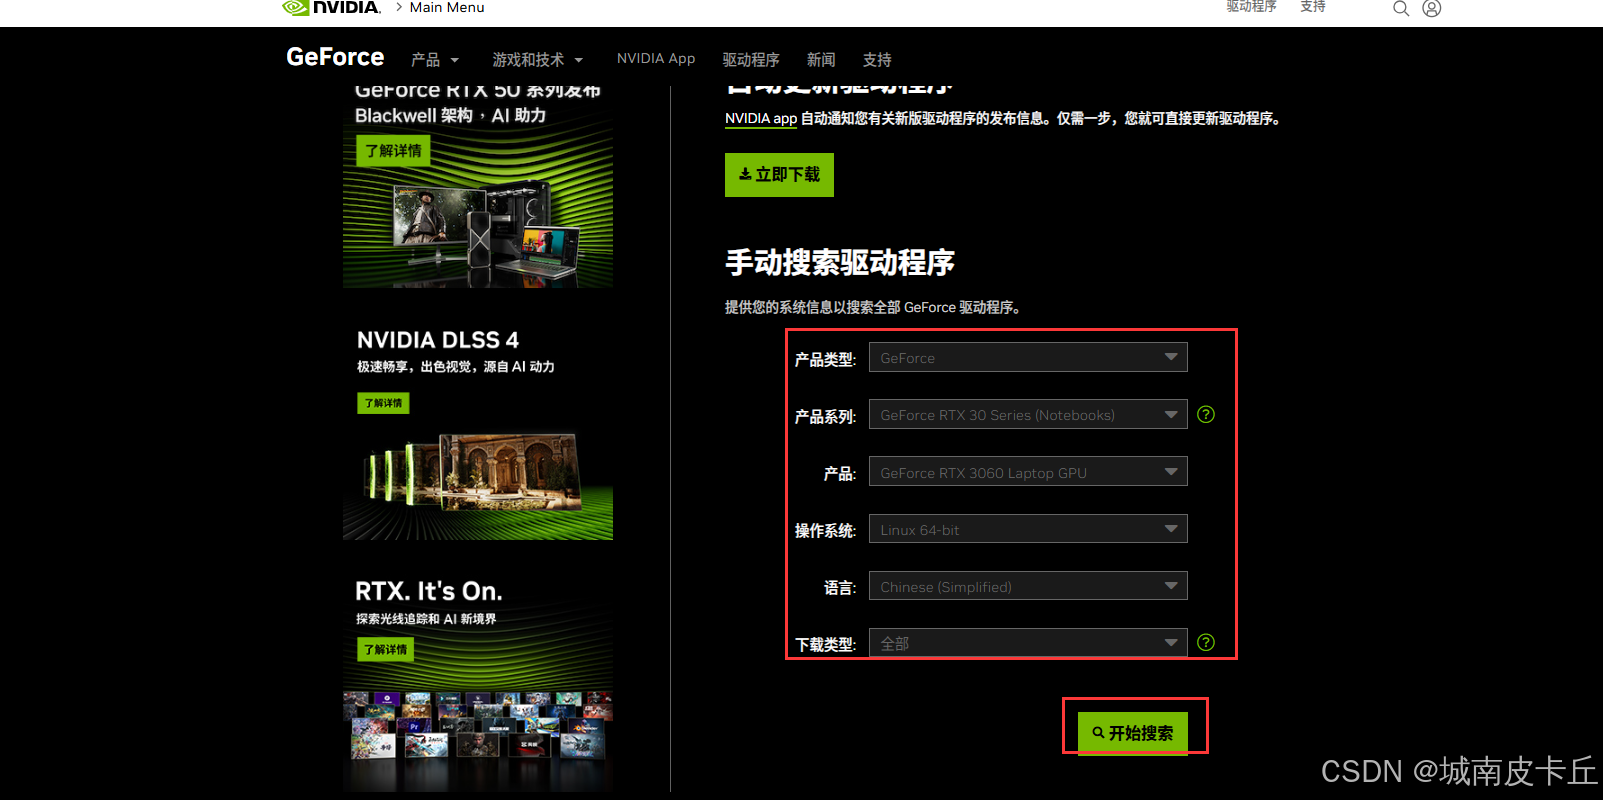Open the user account icon in top bar

click(1432, 8)
